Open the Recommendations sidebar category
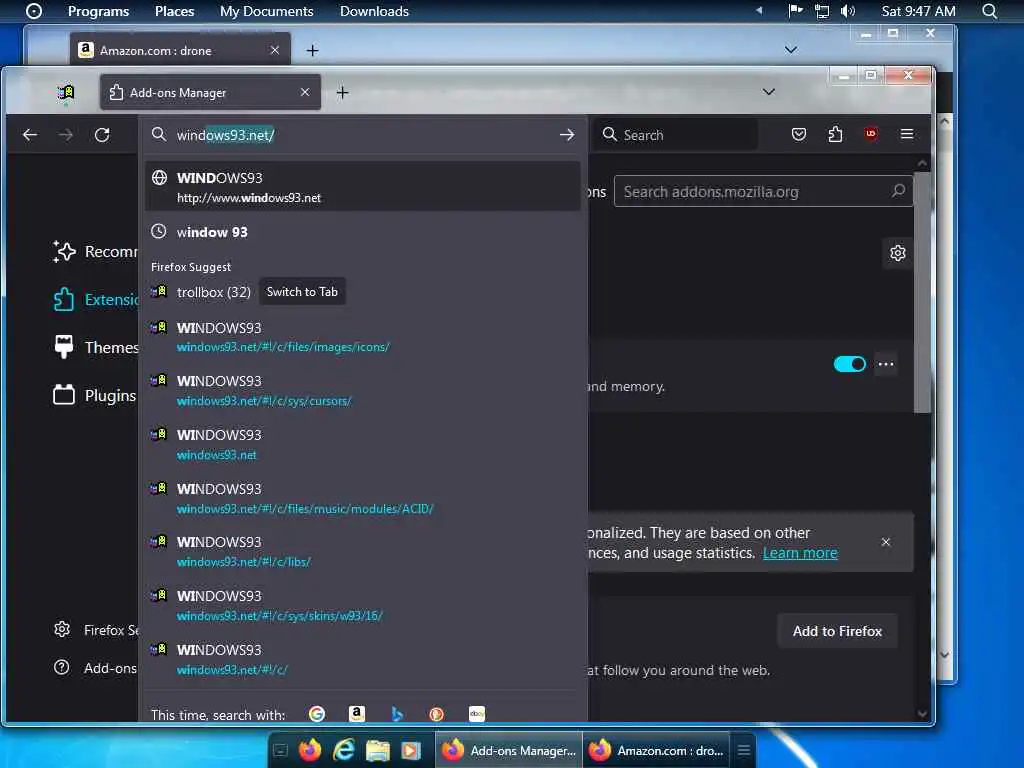1024x768 pixels. coord(95,251)
